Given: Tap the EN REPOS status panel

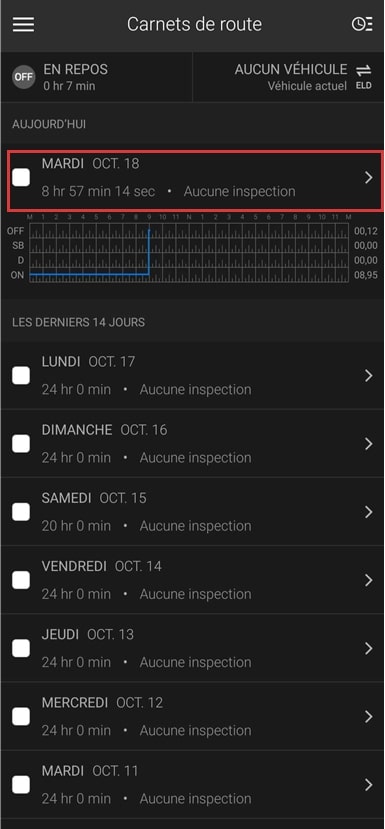Looking at the screenshot, I should pos(97,77).
